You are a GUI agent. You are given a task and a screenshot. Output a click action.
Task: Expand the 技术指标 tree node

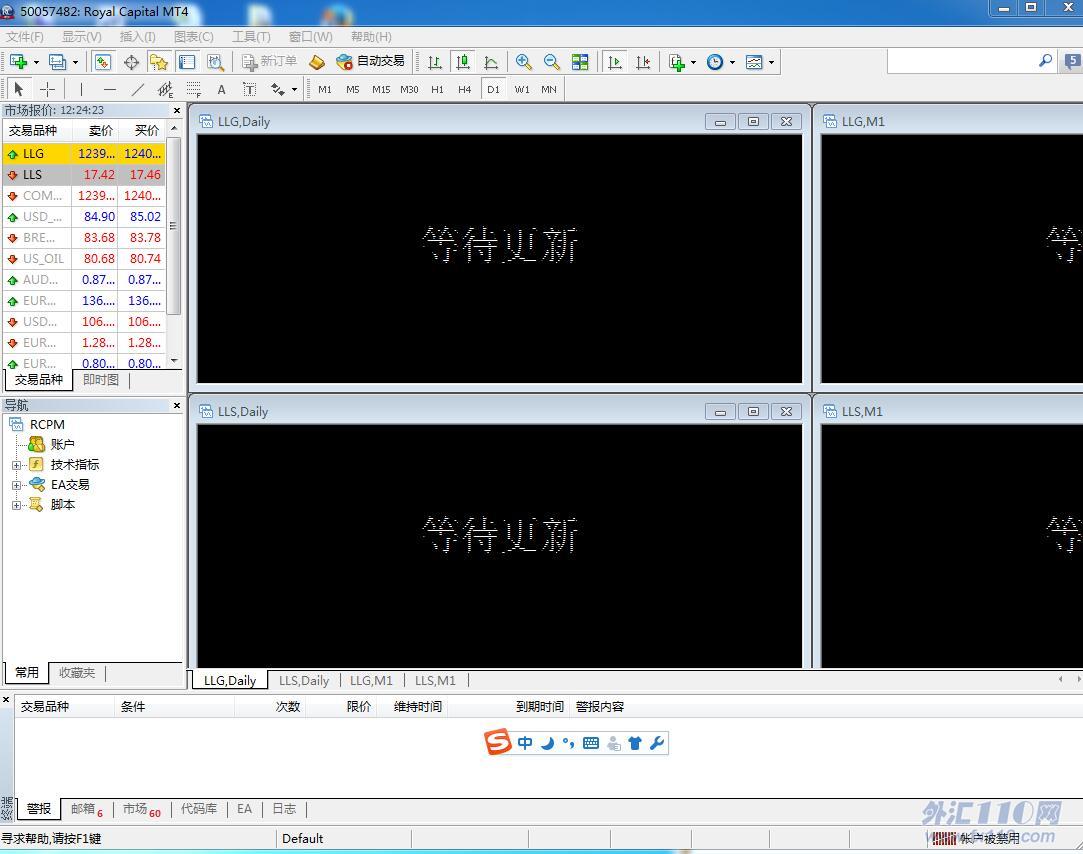(17, 465)
